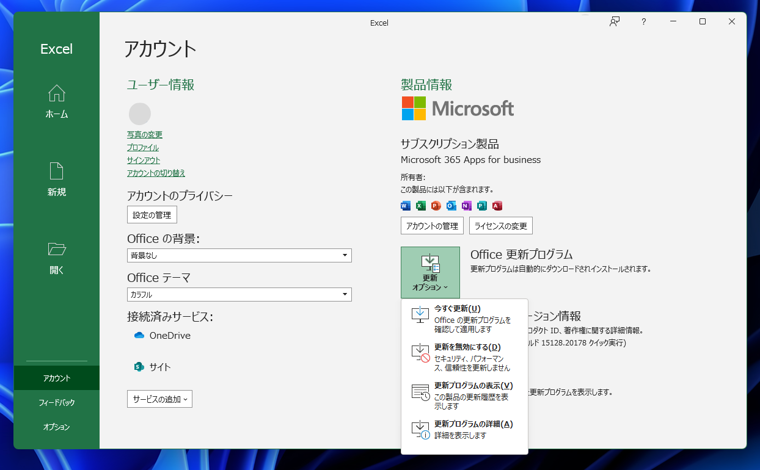Click the Outlook product icon
Image resolution: width=760 pixels, height=470 pixels.
coord(451,206)
